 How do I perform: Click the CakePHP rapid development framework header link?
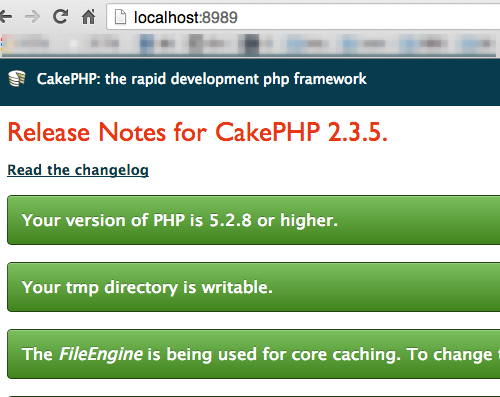[x=202, y=79]
